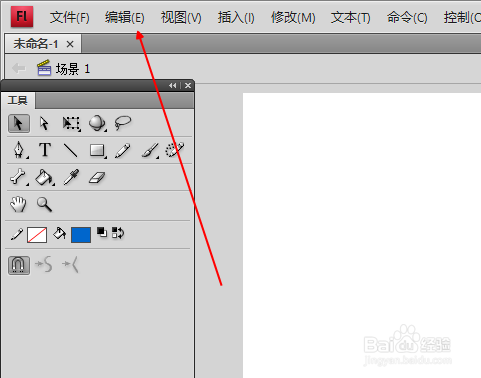Select the 3D Rotation tool
481x378 pixels.
(x=97, y=124)
